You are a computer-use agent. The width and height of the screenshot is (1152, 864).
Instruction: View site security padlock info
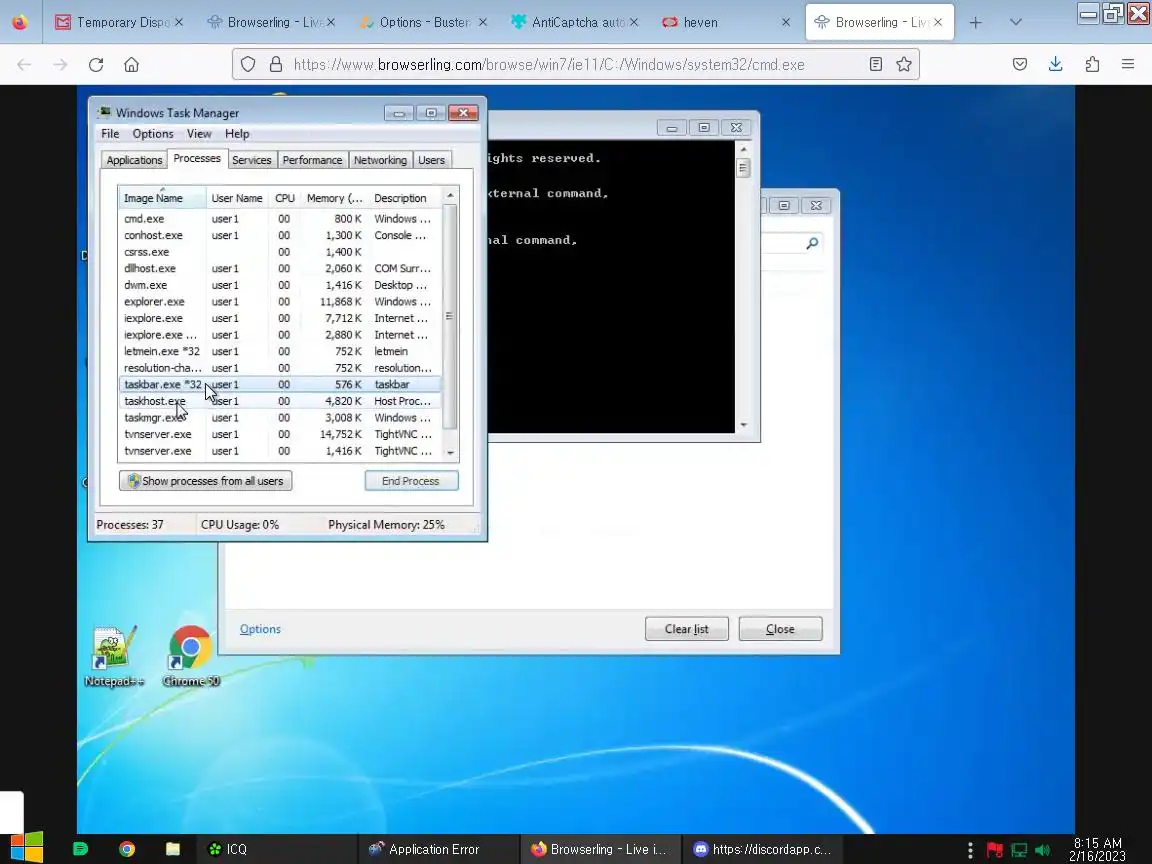pos(276,65)
